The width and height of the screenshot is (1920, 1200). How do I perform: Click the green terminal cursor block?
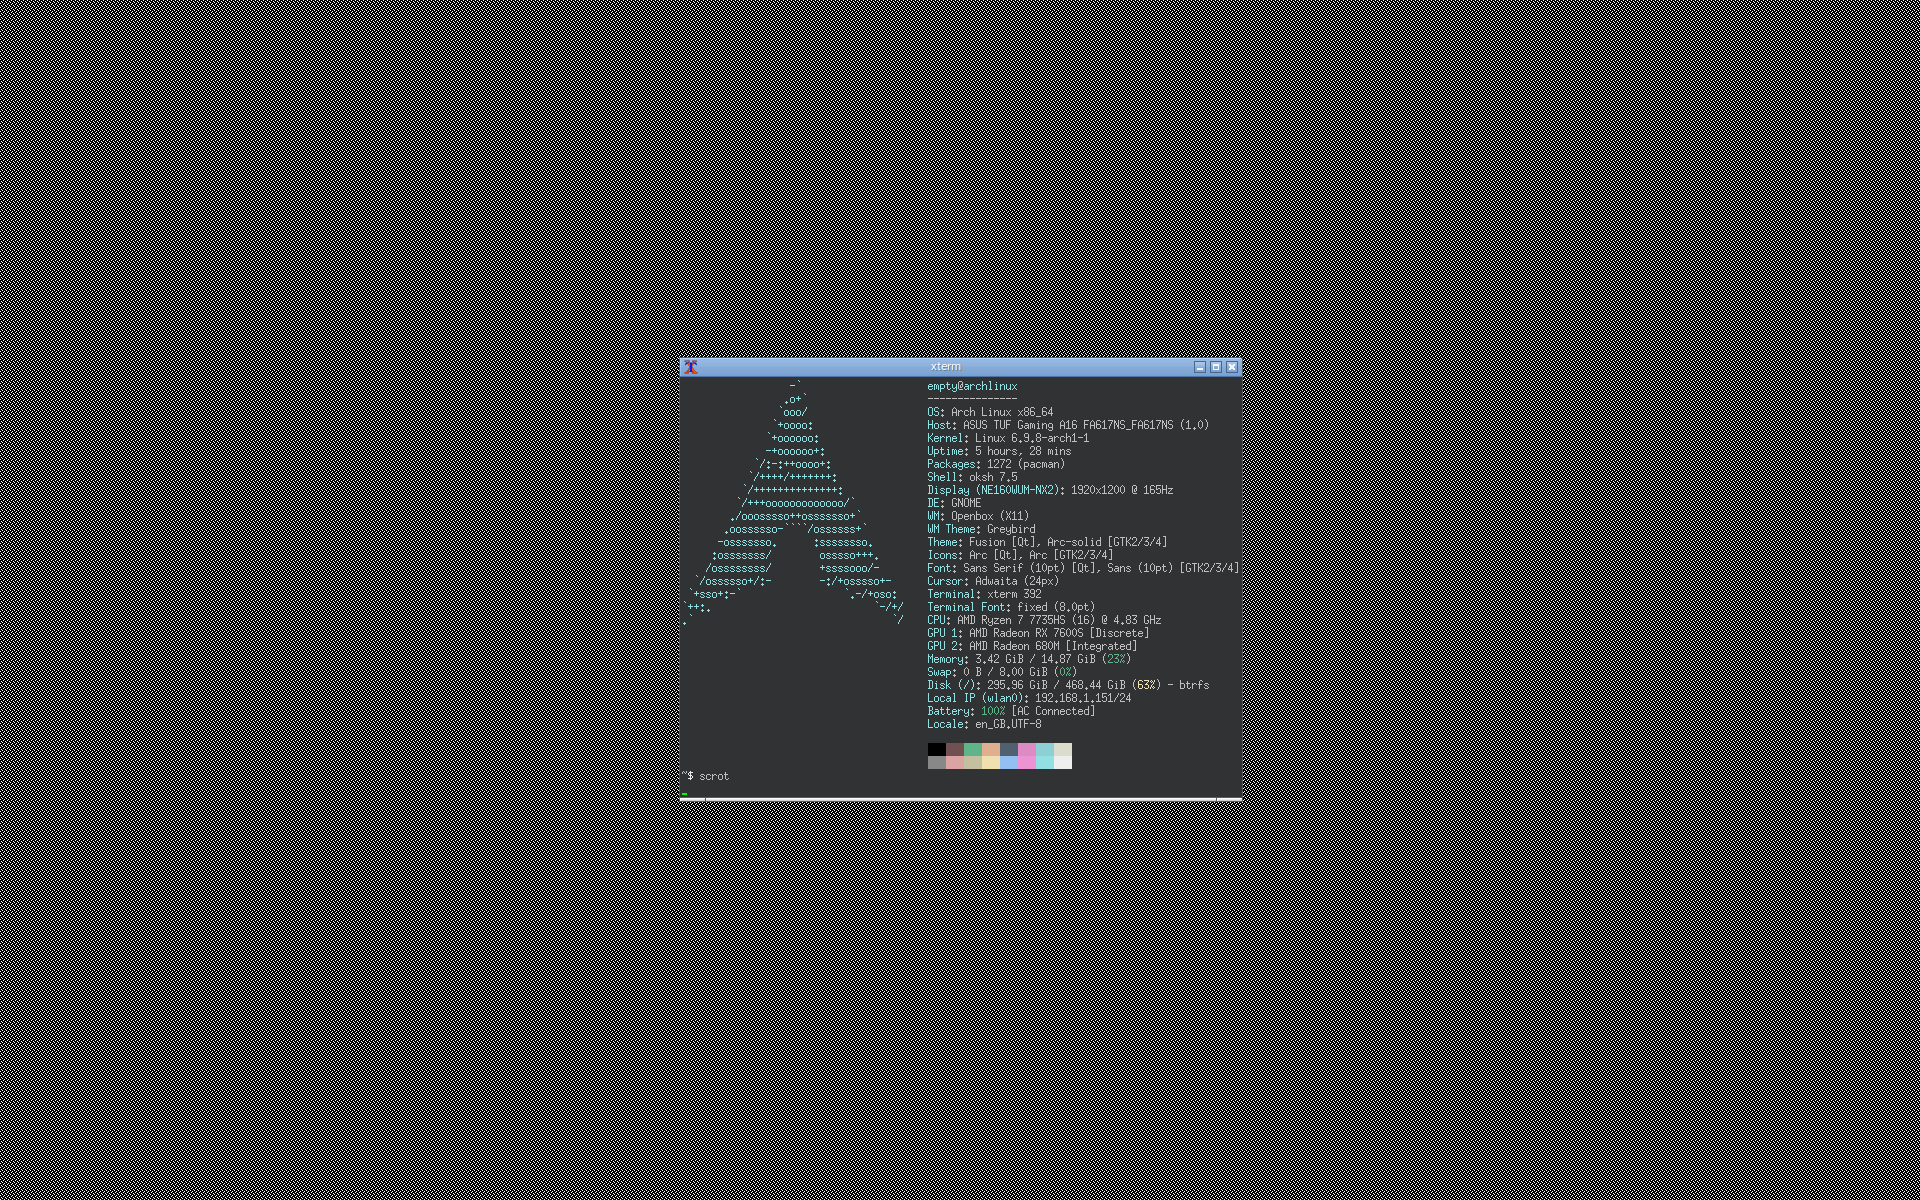point(684,795)
